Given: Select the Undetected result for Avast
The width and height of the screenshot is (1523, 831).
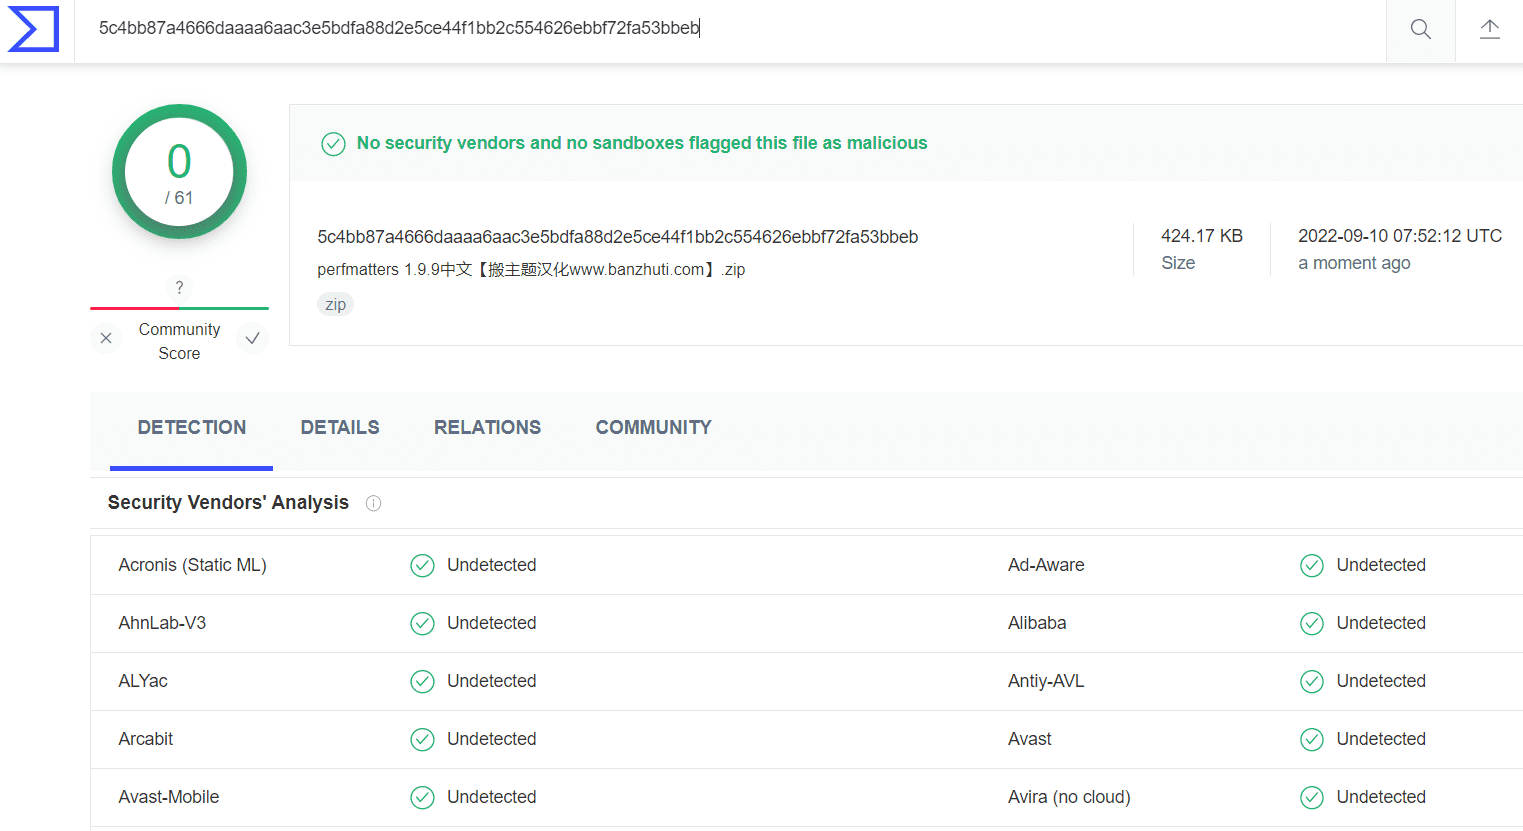Looking at the screenshot, I should tap(1381, 740).
